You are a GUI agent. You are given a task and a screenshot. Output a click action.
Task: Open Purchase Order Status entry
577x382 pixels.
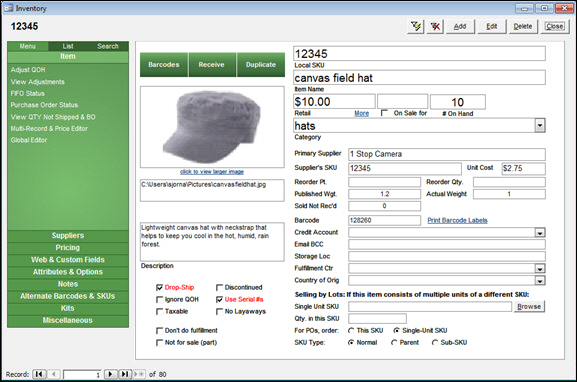[44, 105]
